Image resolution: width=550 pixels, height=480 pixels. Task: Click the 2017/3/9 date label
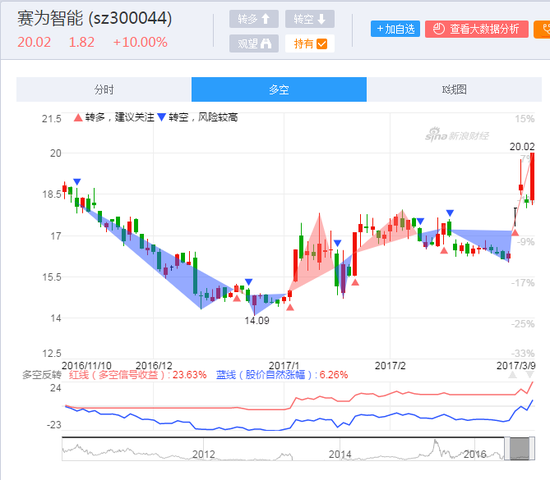pos(516,366)
